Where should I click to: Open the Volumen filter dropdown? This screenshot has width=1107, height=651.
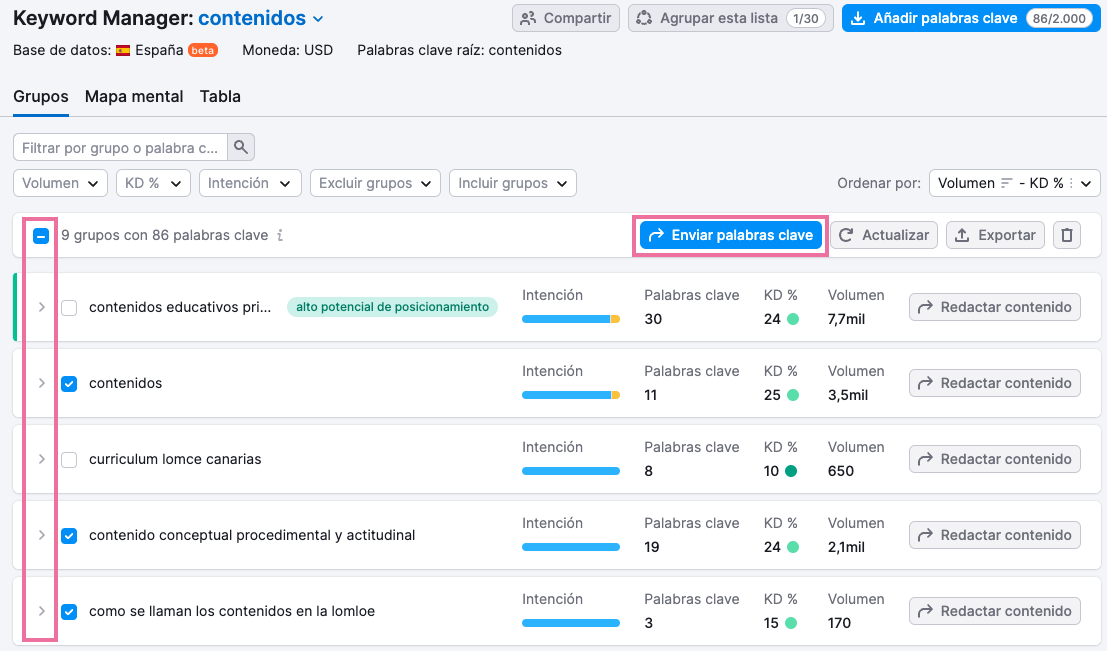pyautogui.click(x=60, y=183)
